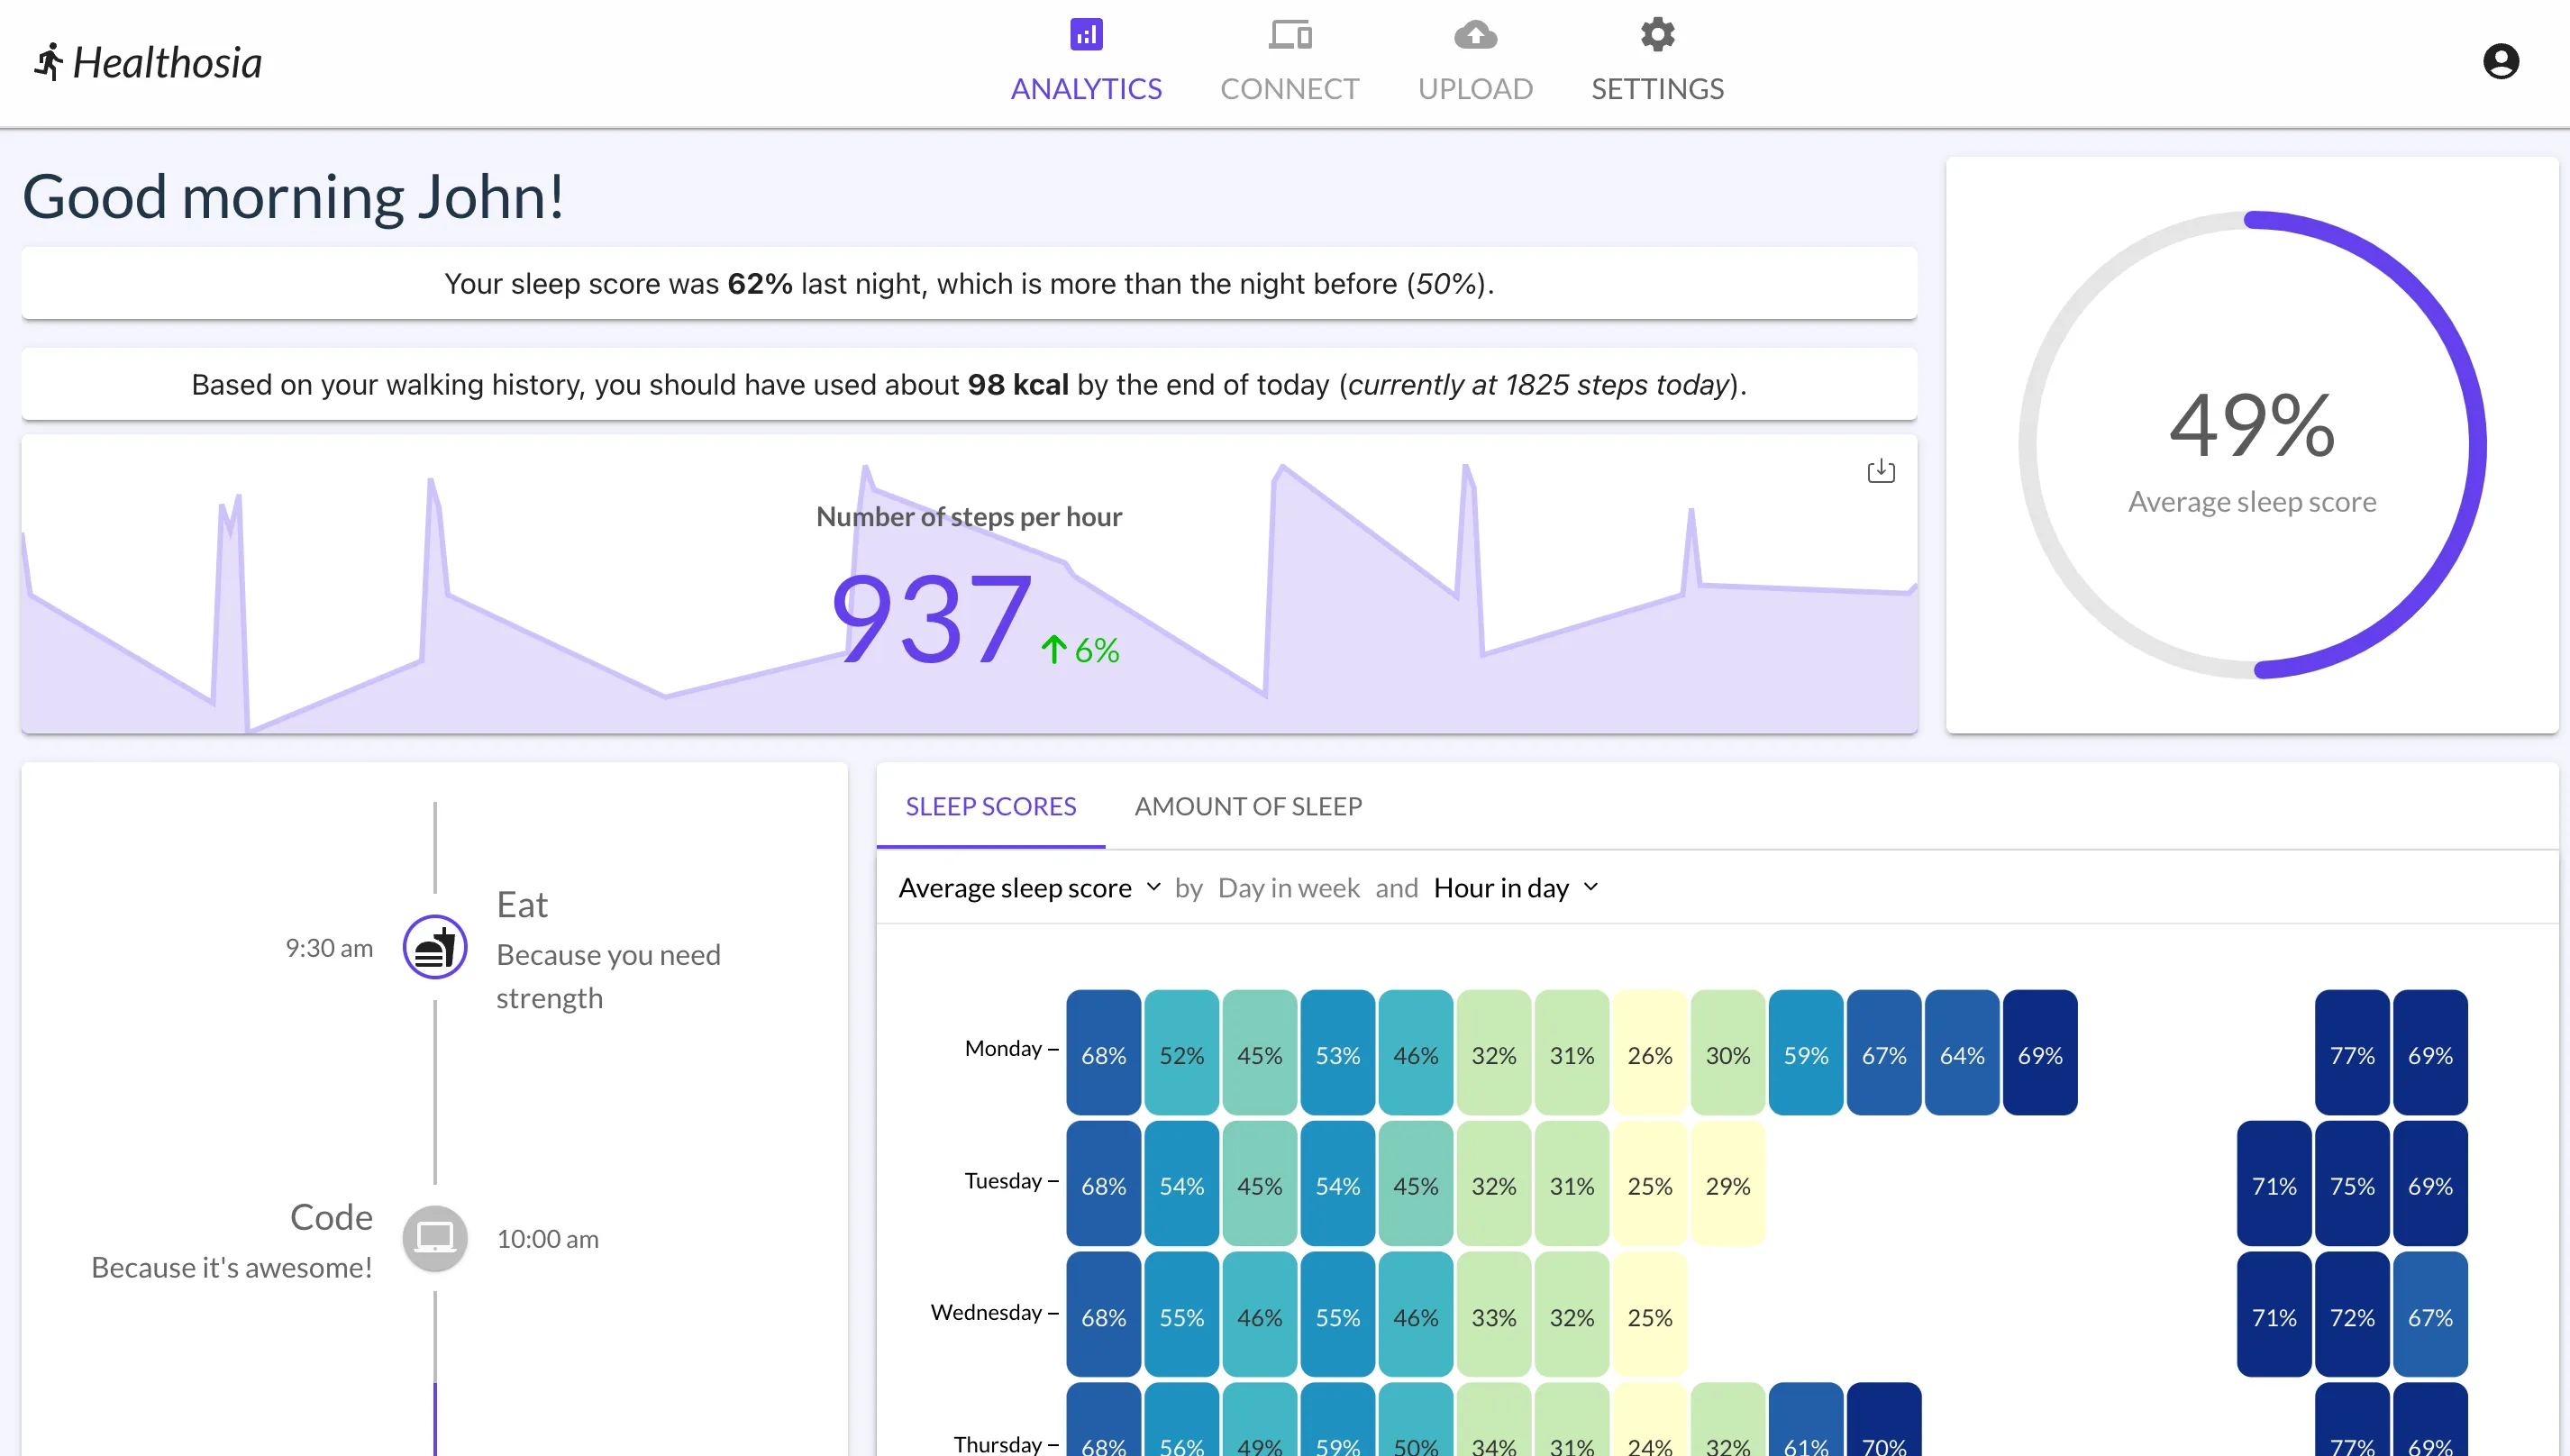Image resolution: width=2570 pixels, height=1456 pixels.
Task: Open the Hour in day dropdown
Action: click(1516, 888)
